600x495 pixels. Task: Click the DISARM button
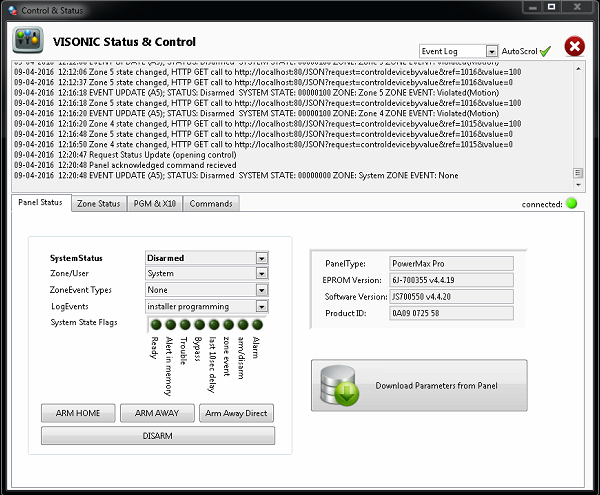[158, 436]
